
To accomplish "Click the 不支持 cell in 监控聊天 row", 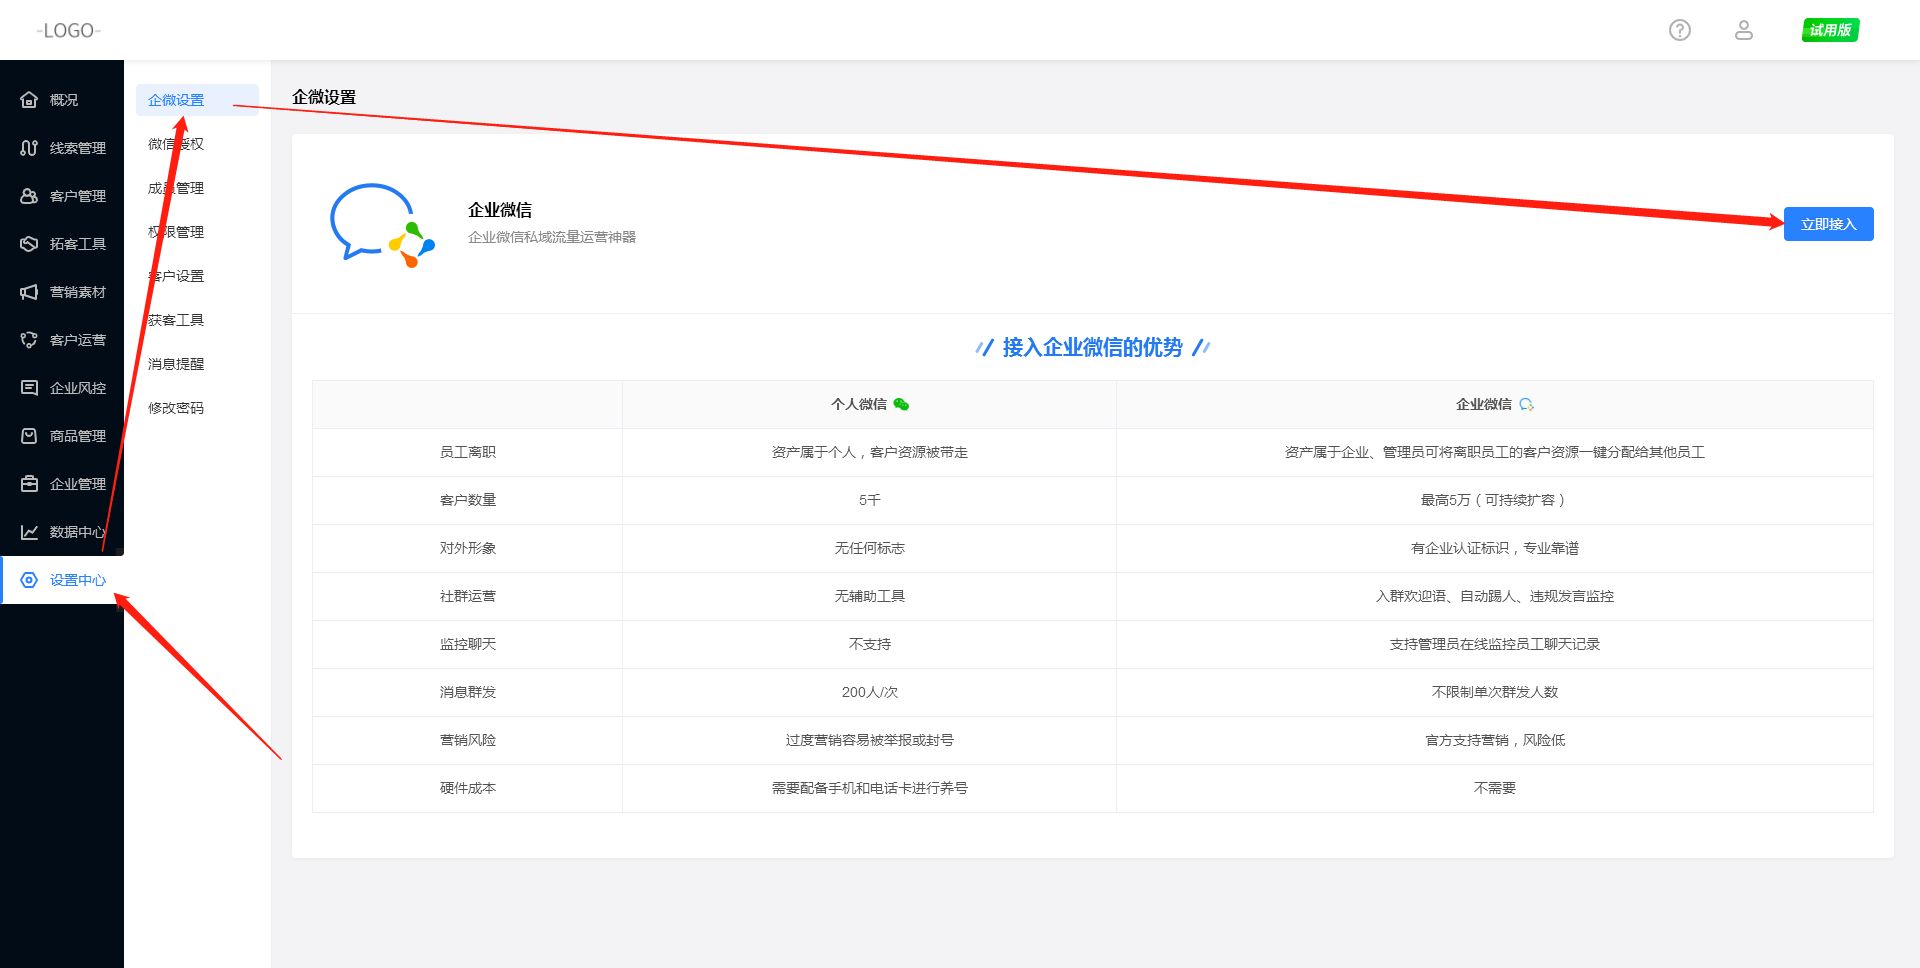I will pos(870,644).
